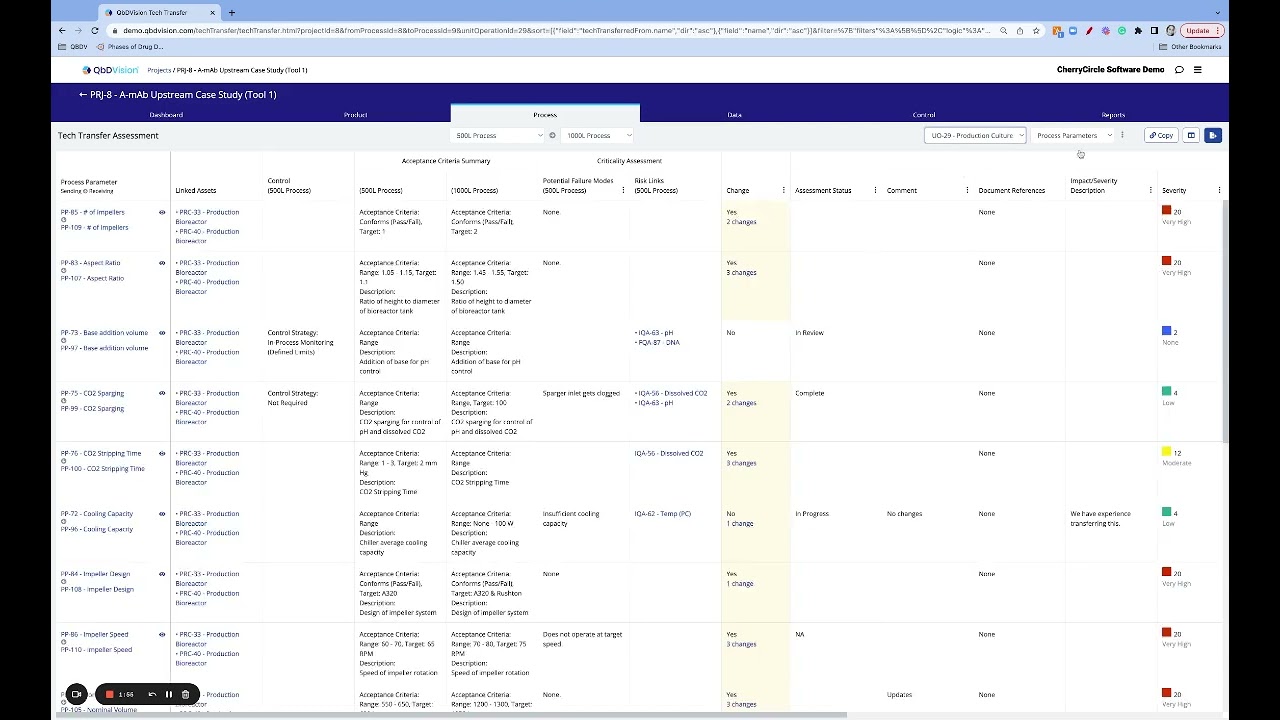Screen dimensions: 1280x720
Task: Open the QBDV bookmark folder
Action: pyautogui.click(x=73, y=47)
